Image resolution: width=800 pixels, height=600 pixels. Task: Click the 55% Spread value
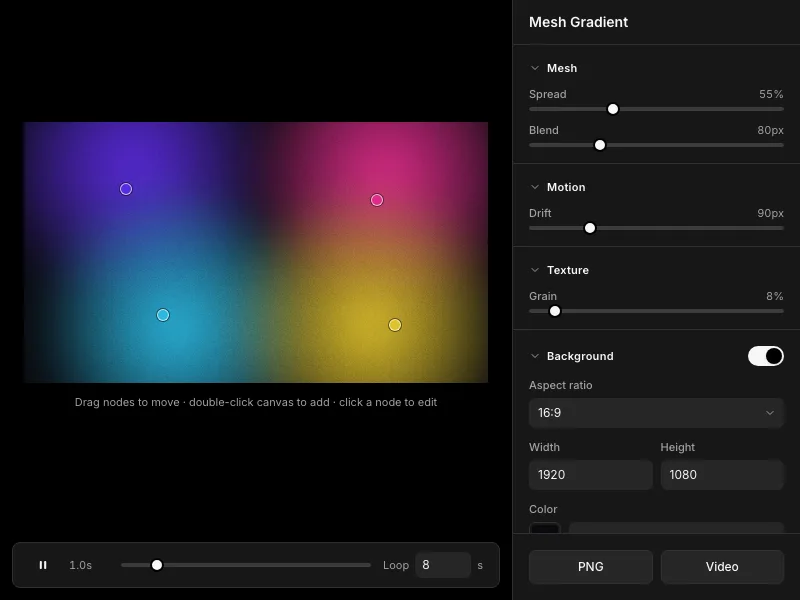coord(771,94)
